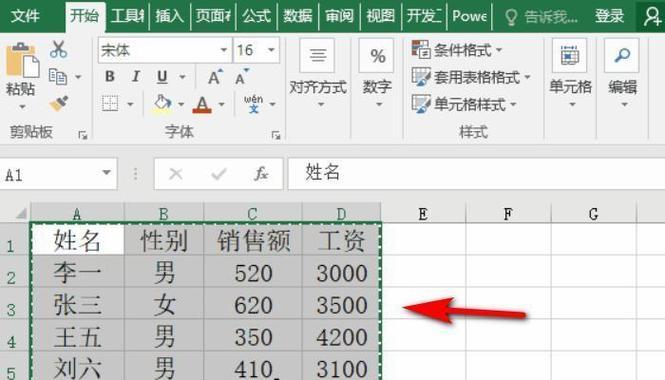Viewport: 665px width, 380px height.
Task: Cut selection with the scissors icon
Action: [x=59, y=49]
